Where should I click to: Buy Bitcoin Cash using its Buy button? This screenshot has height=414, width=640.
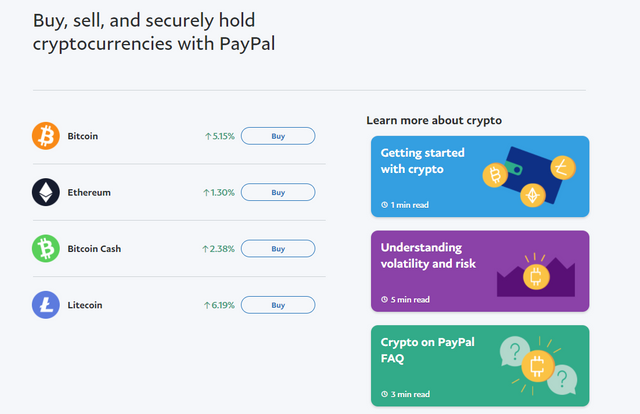278,249
